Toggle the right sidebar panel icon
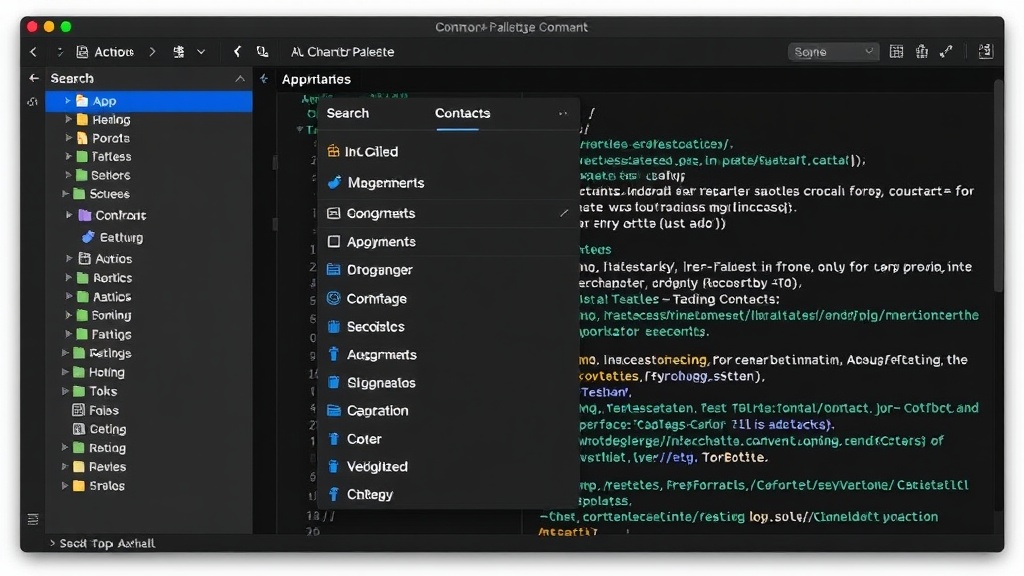 [985, 51]
